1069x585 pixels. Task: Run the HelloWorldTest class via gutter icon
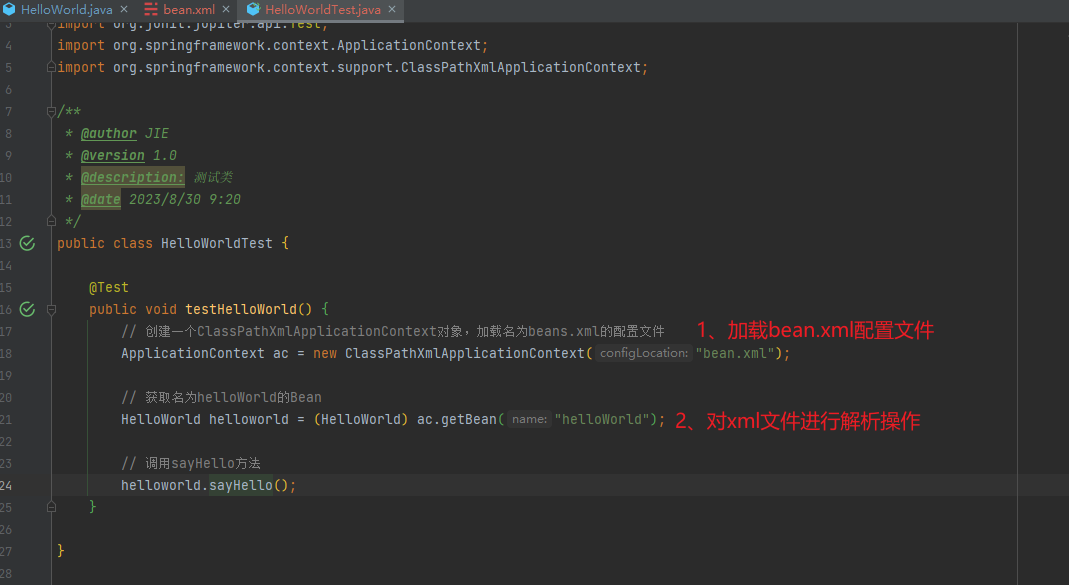(27, 243)
